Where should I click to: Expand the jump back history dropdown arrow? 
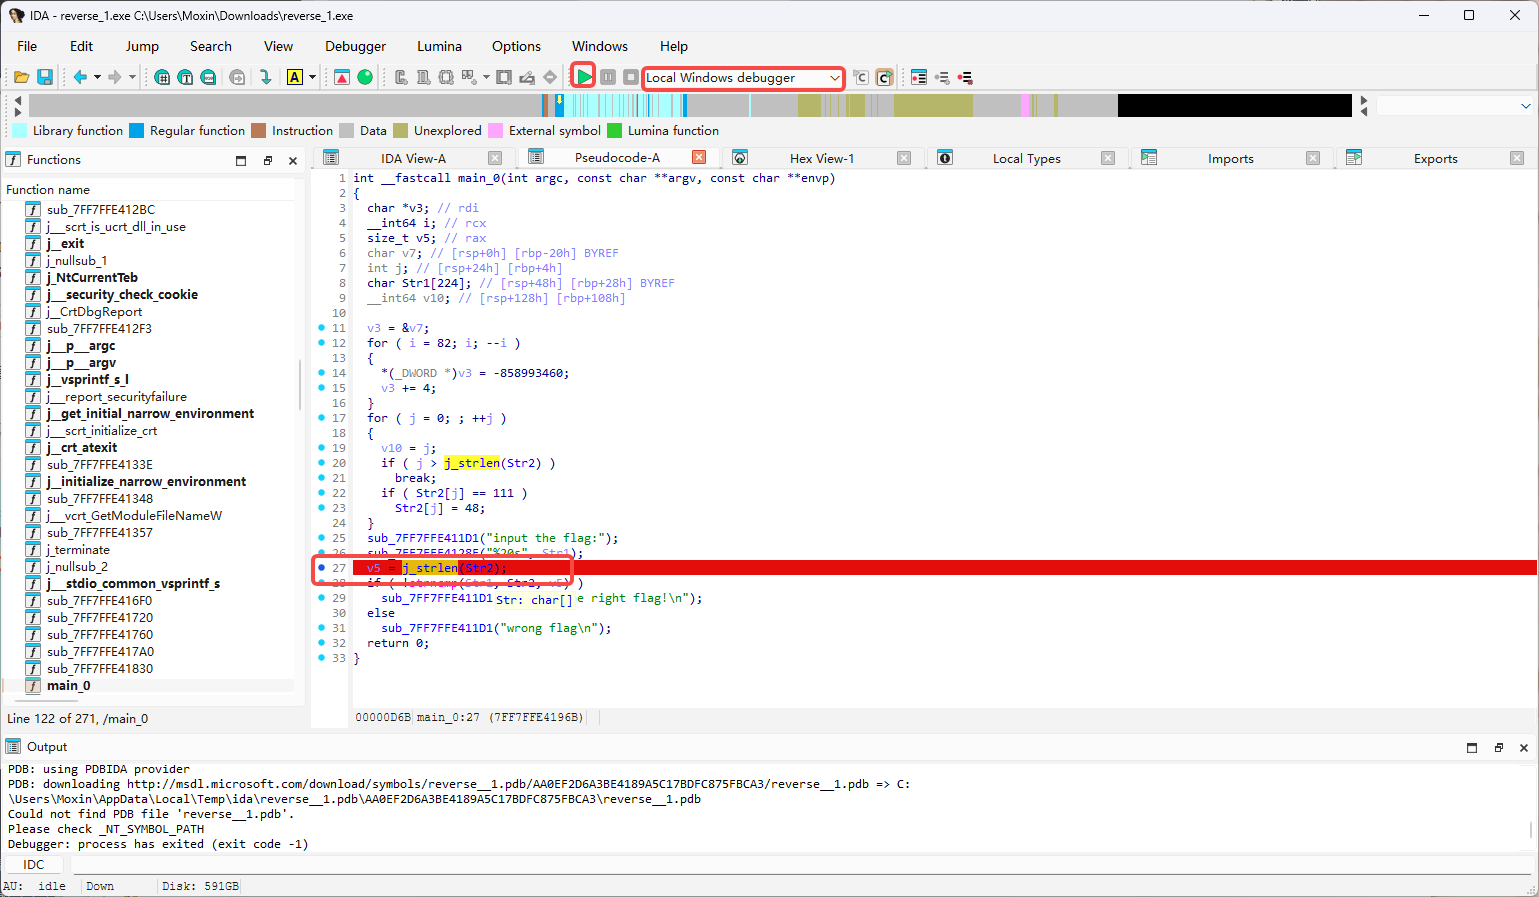[97, 77]
